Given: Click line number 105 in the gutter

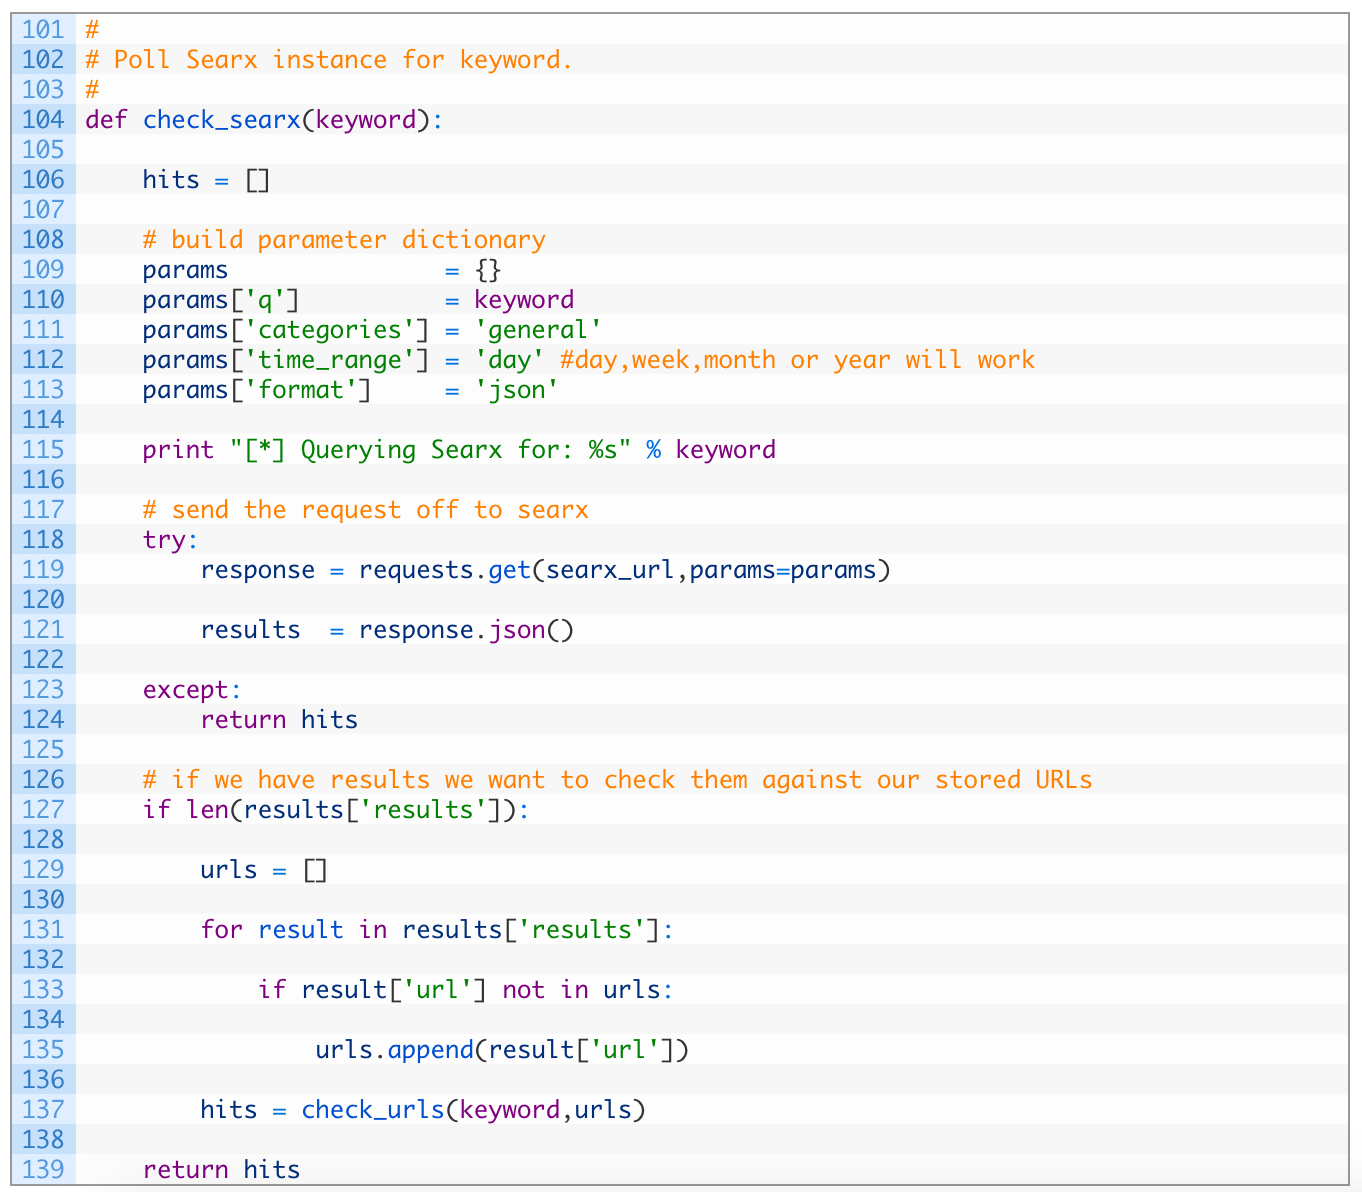Looking at the screenshot, I should (43, 150).
